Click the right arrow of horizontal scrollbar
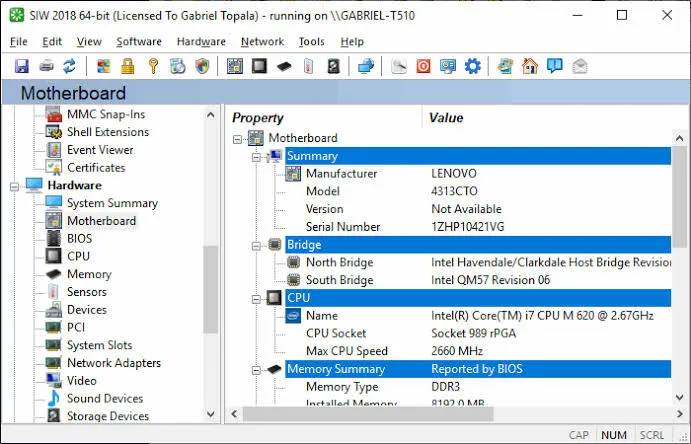691x444 pixels. (x=680, y=414)
